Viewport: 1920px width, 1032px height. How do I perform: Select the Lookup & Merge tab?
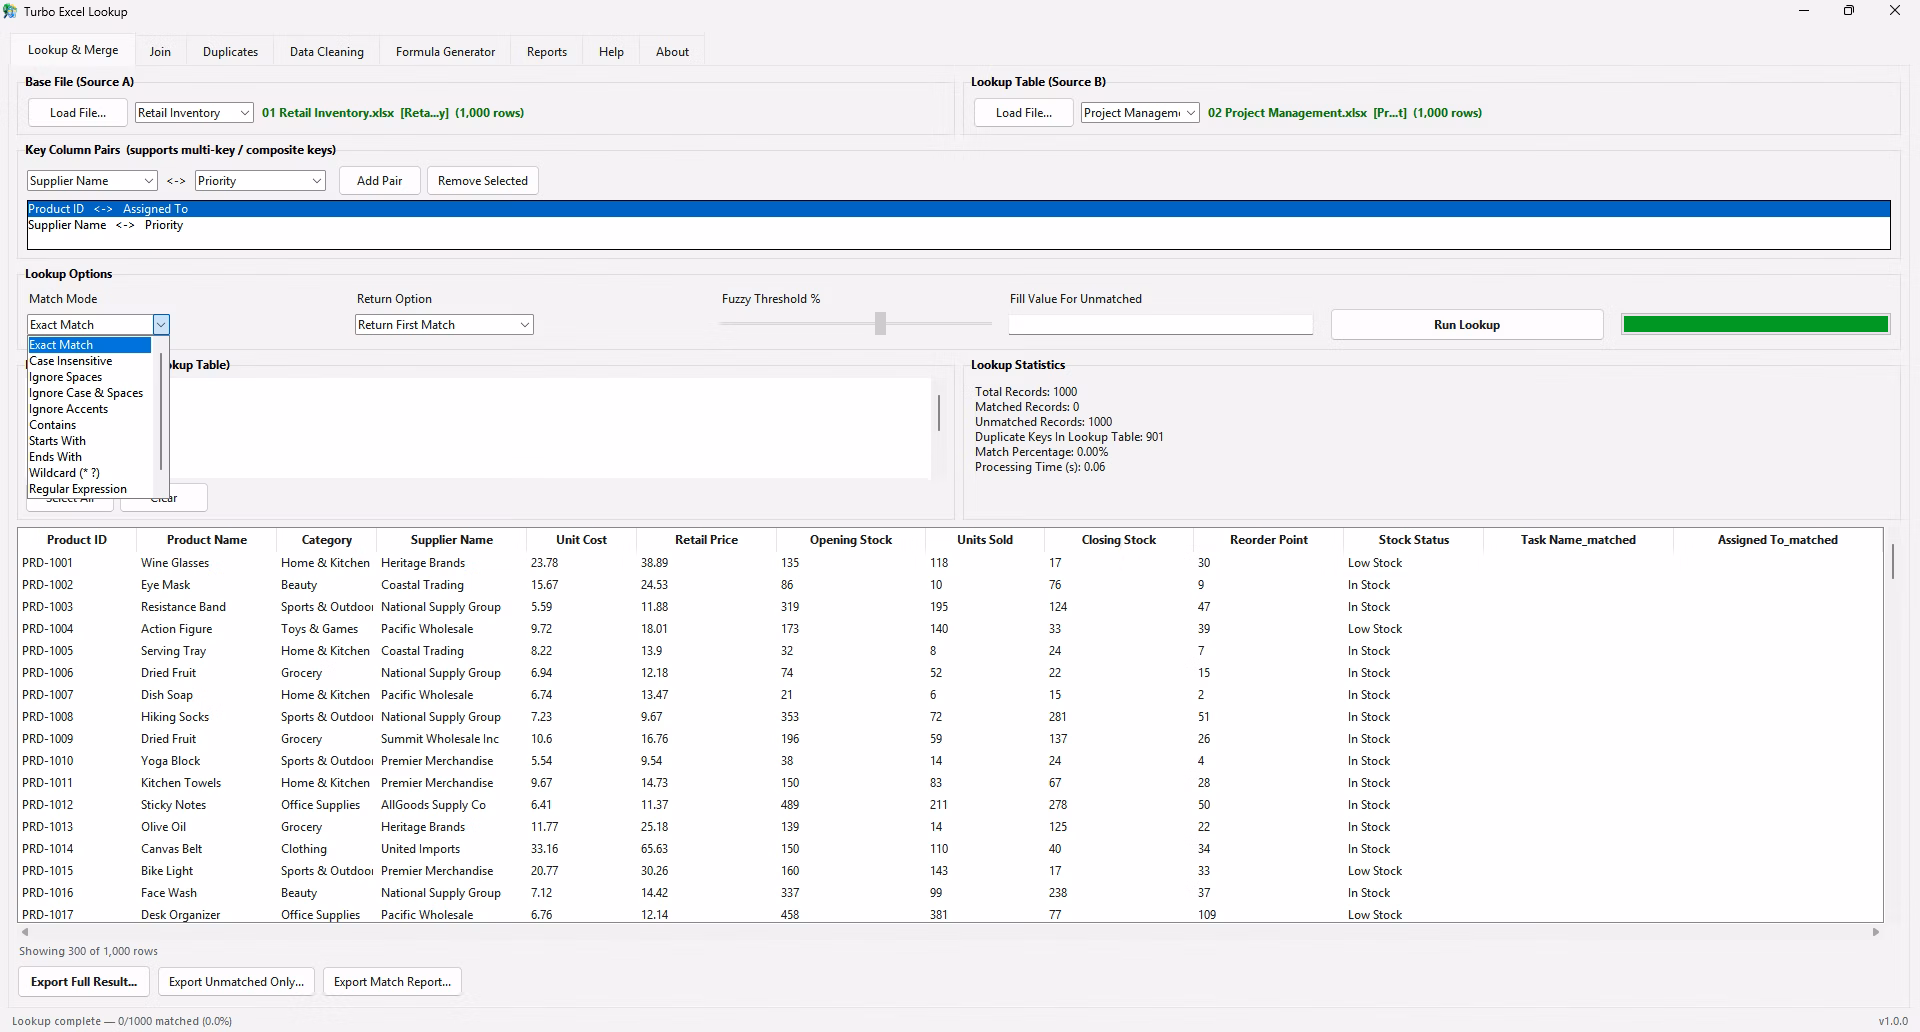coord(73,50)
